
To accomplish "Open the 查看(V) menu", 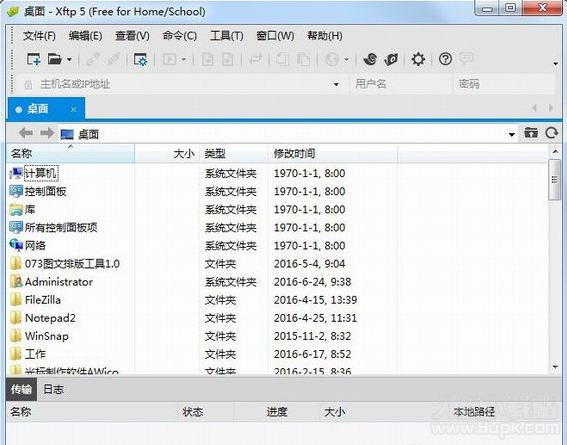I will coord(132,36).
